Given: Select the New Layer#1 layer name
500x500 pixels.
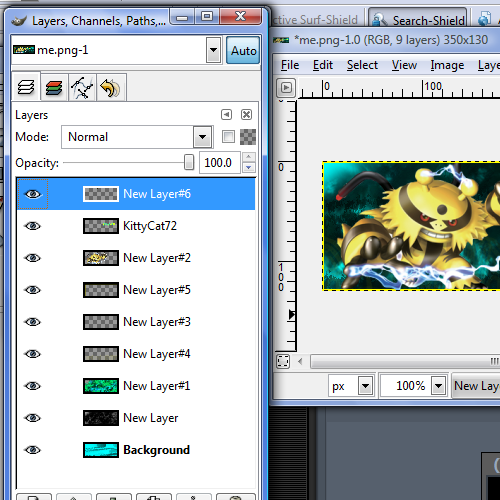Looking at the screenshot, I should point(157,386).
